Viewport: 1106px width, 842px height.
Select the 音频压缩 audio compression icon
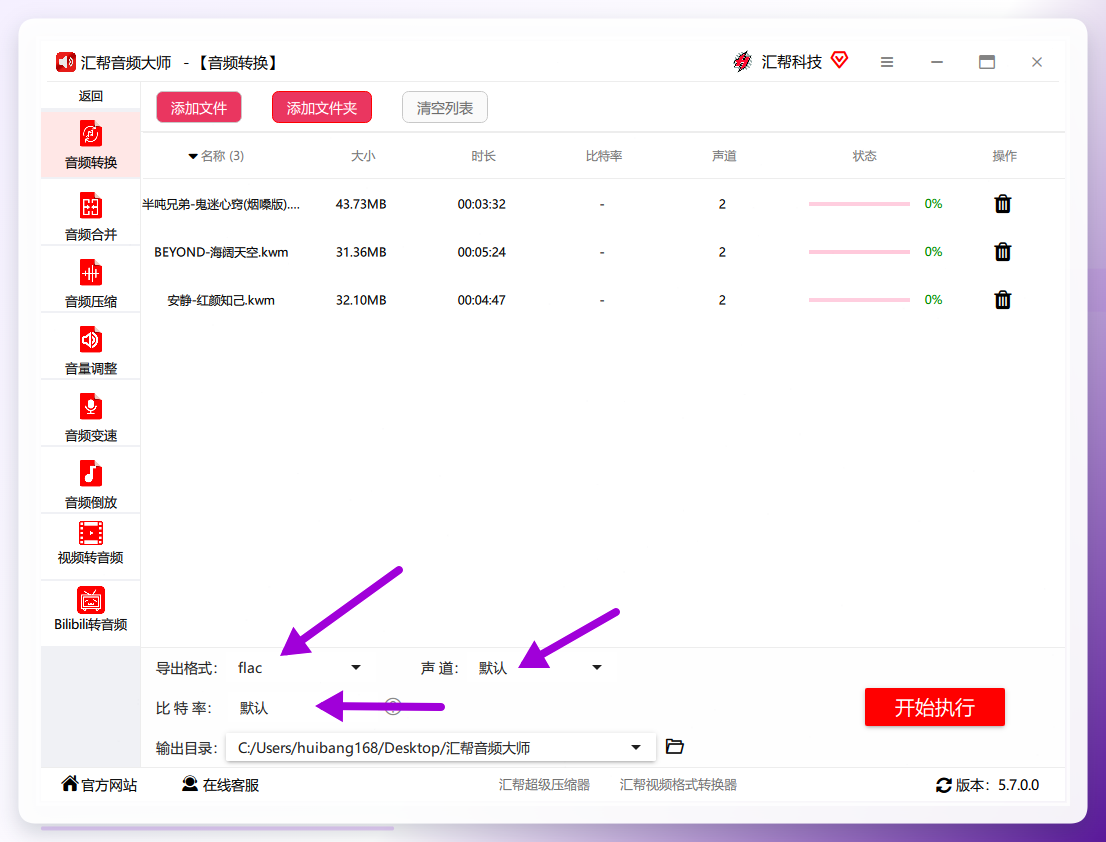91,274
